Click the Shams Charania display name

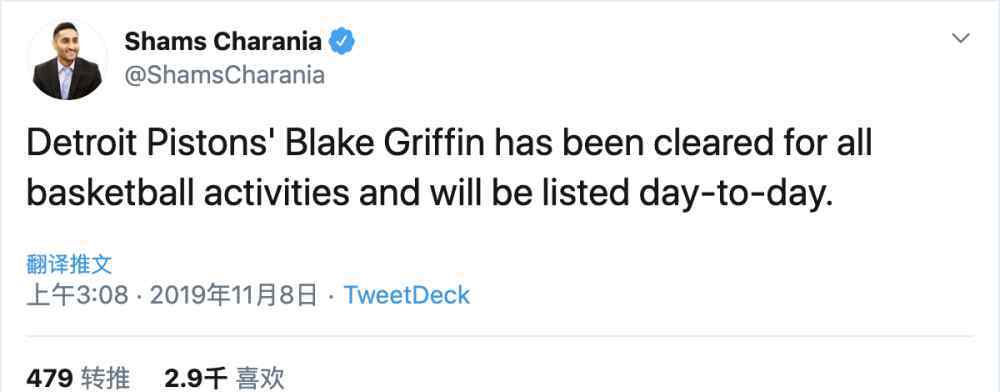223,42
